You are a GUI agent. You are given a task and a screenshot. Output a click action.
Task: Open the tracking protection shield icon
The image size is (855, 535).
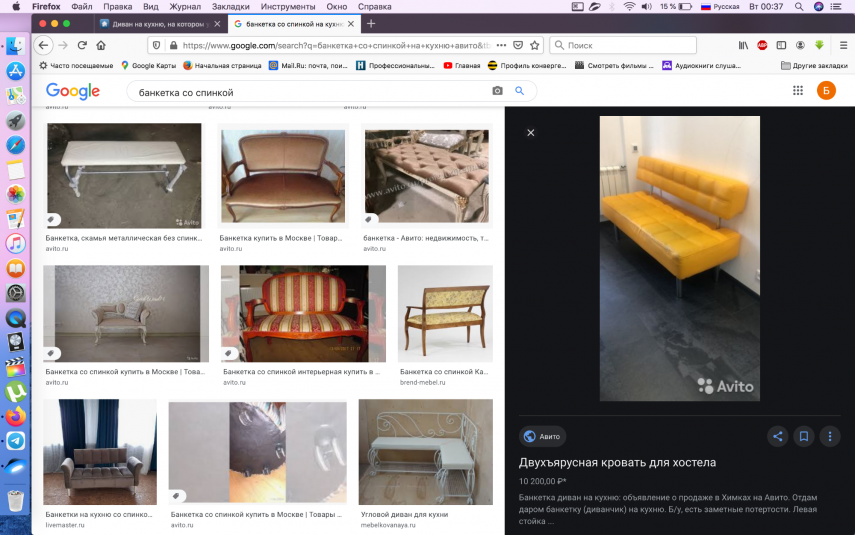point(156,45)
